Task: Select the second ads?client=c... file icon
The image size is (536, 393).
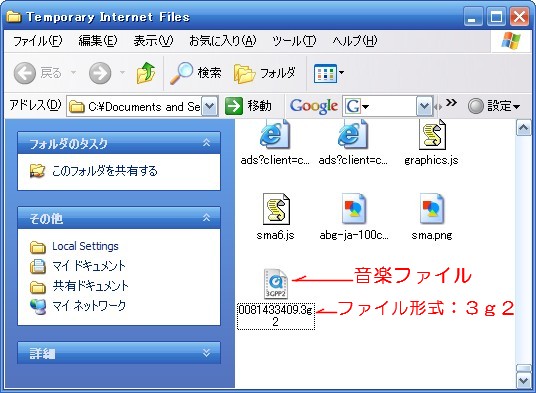Action: (x=352, y=135)
